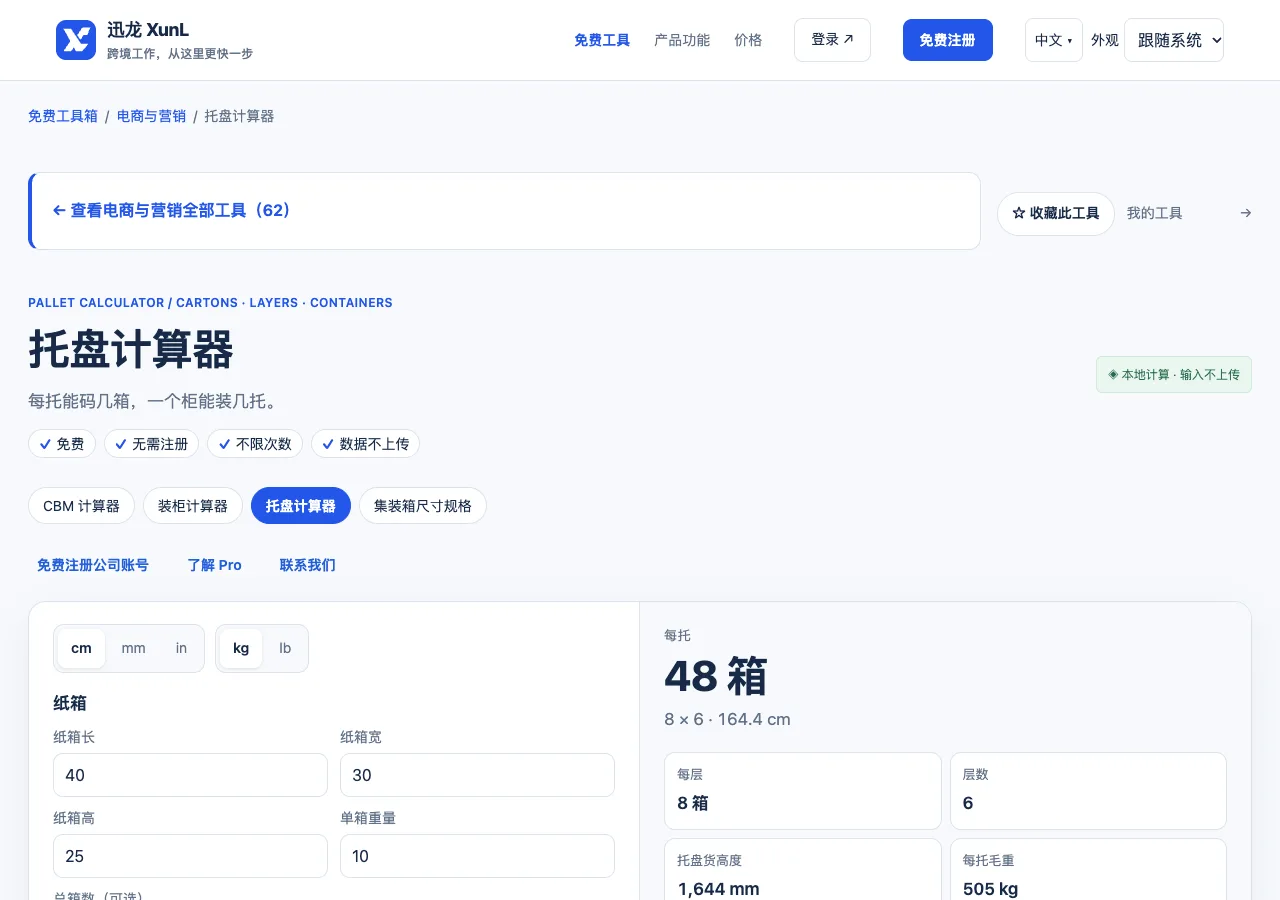Screen dimensions: 1280x900
Task: Switch to the 装柜计算器 tab
Action: pos(193,506)
